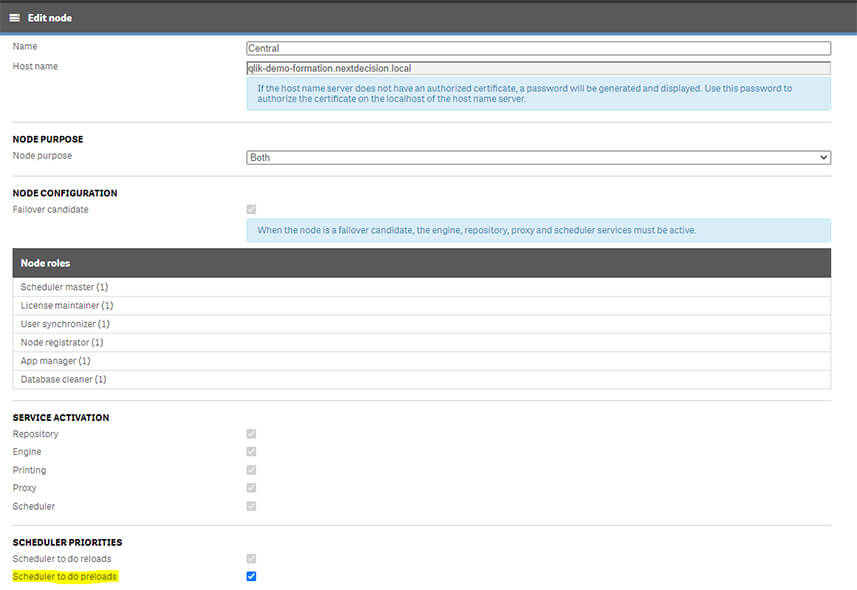The width and height of the screenshot is (857, 590).
Task: Click the hamburger icon beside Edit node
Action: pyautogui.click(x=15, y=18)
